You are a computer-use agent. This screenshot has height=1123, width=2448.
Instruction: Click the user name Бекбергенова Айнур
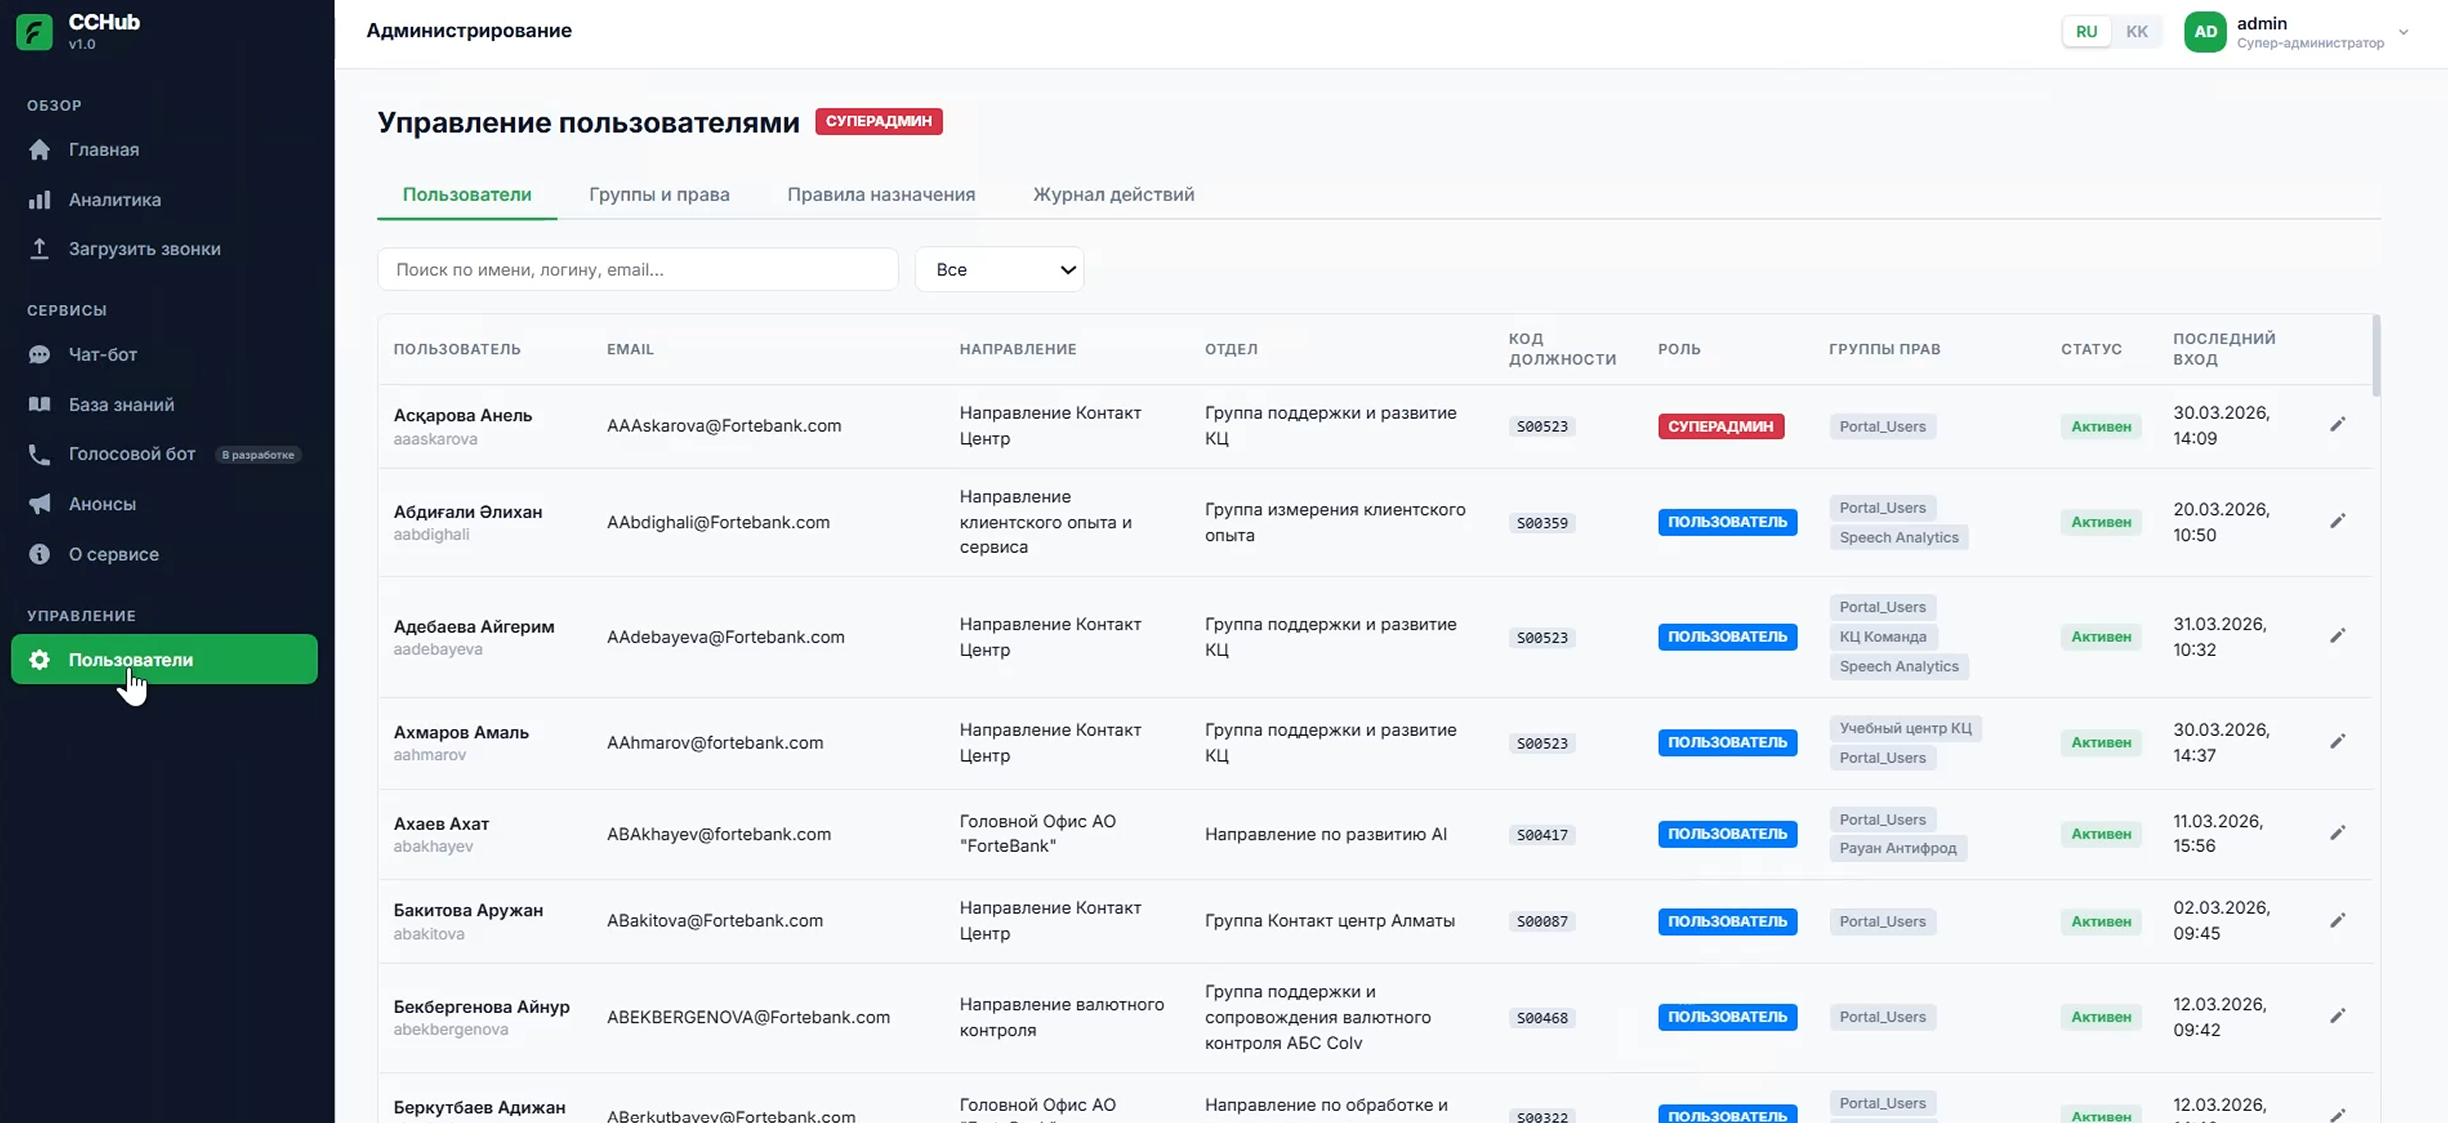coord(481,1006)
